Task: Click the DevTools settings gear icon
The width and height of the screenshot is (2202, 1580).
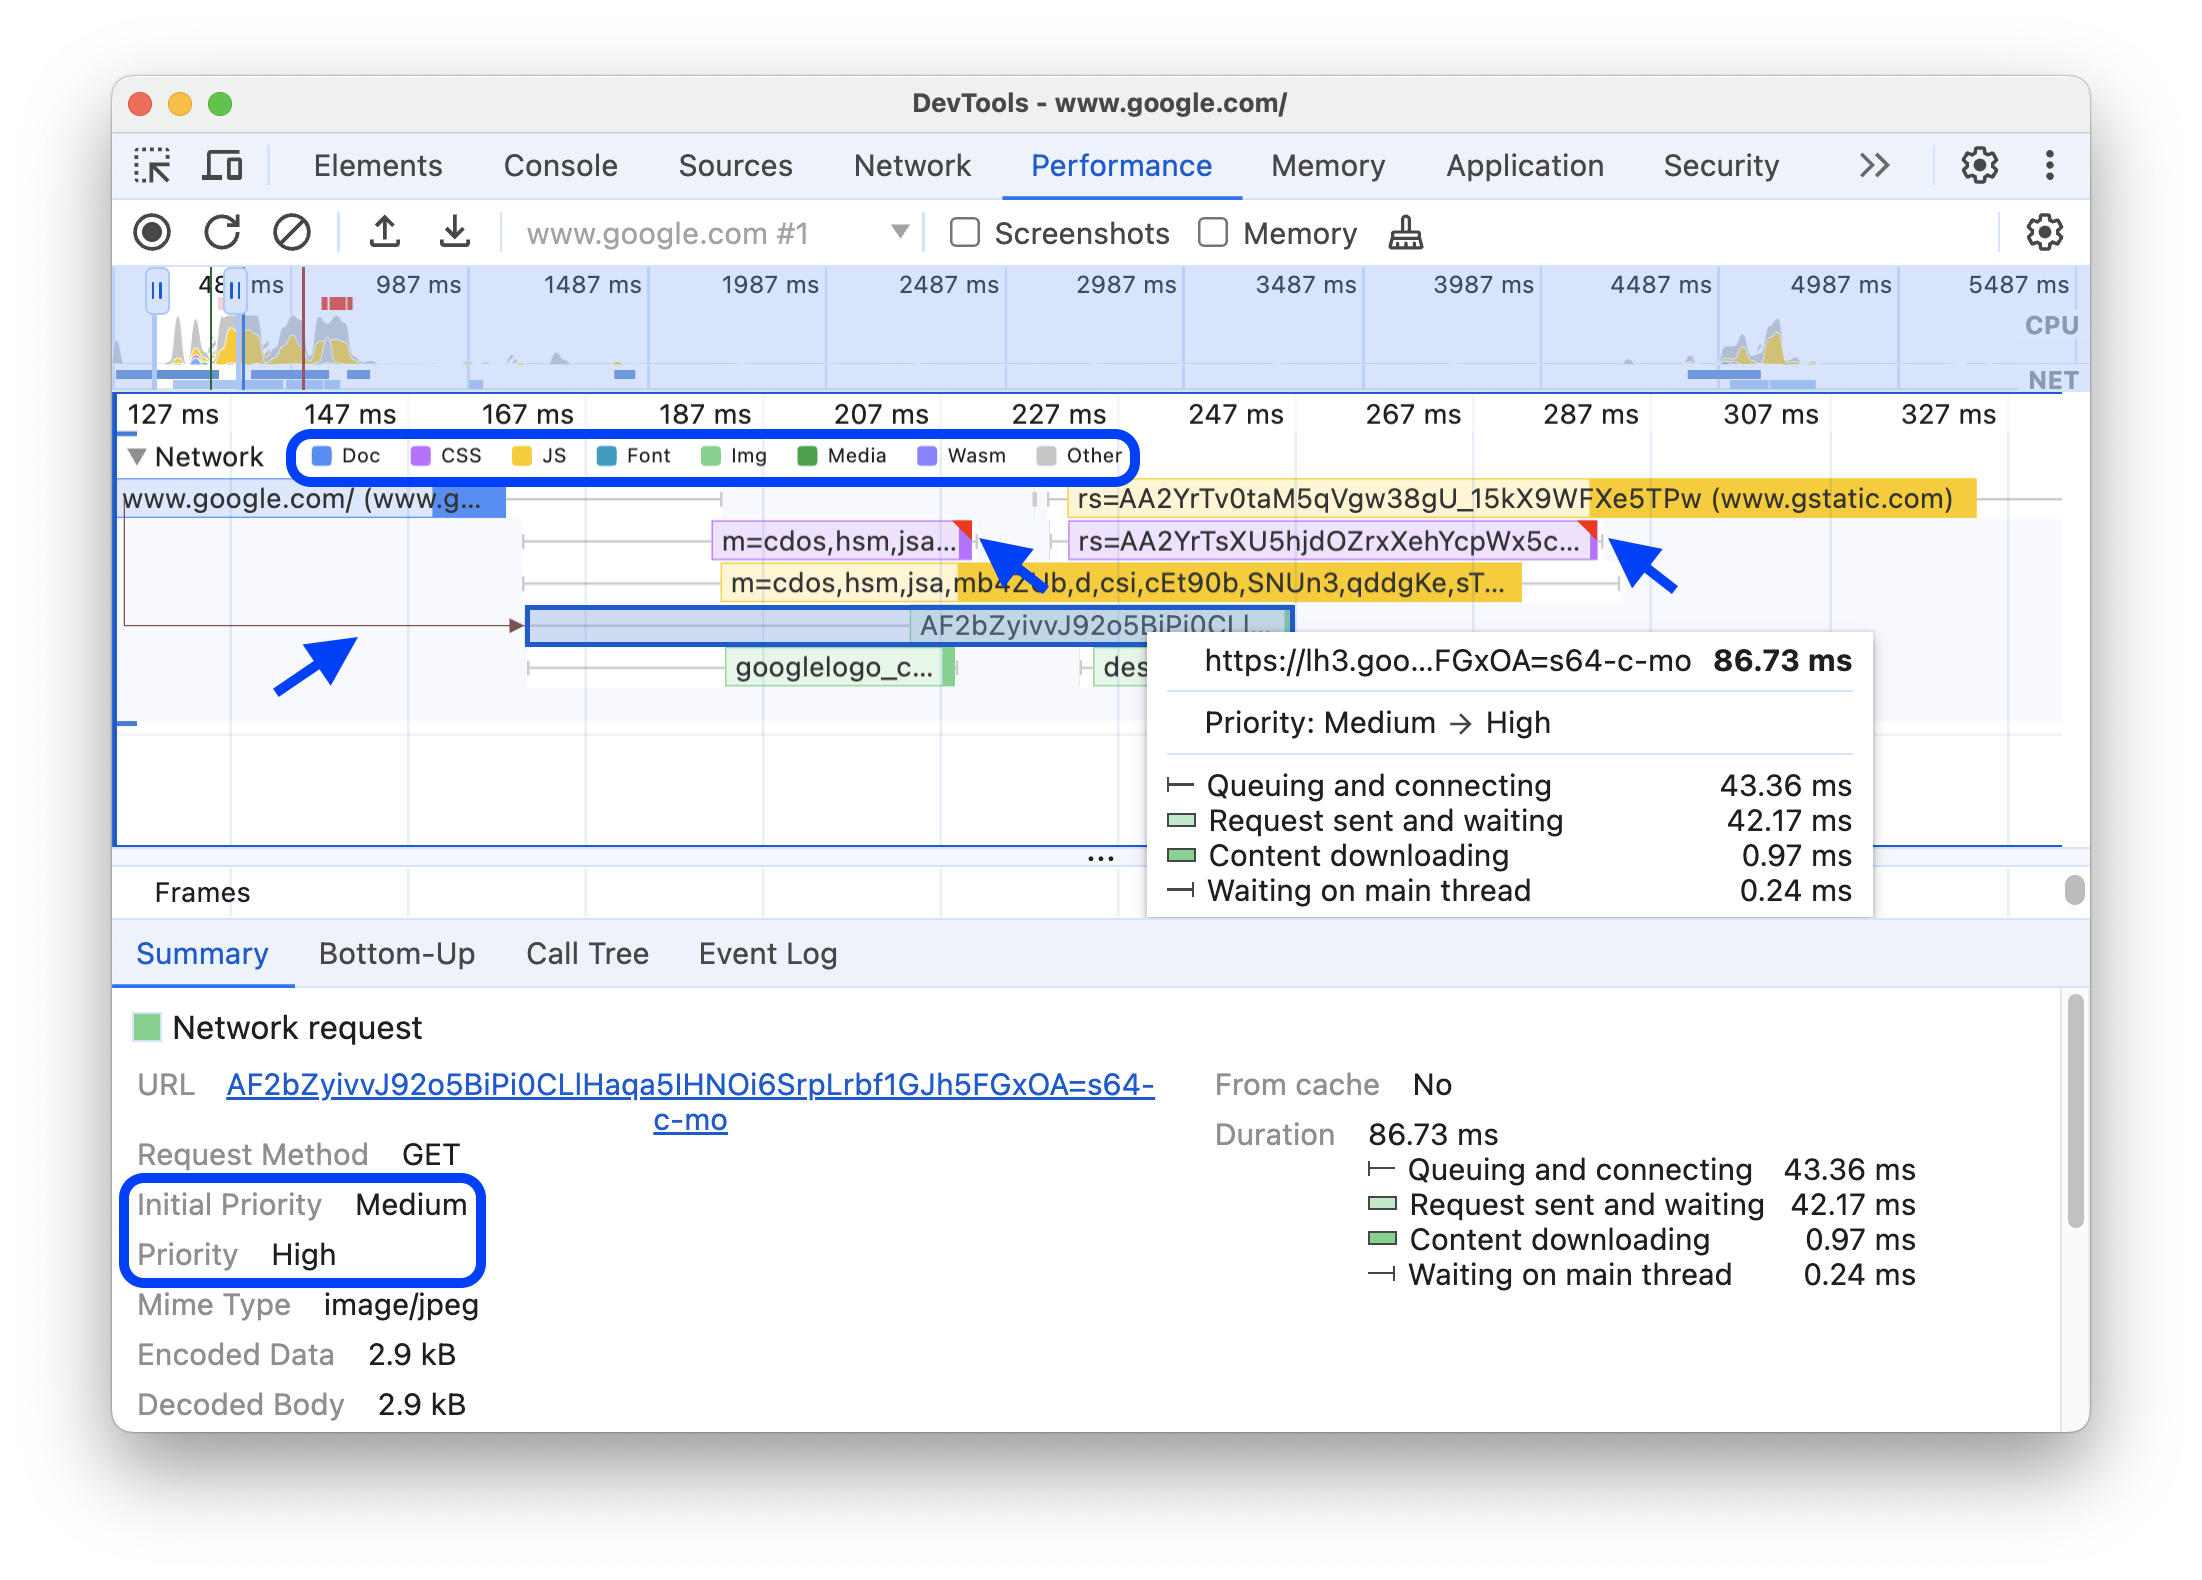Action: click(1980, 164)
